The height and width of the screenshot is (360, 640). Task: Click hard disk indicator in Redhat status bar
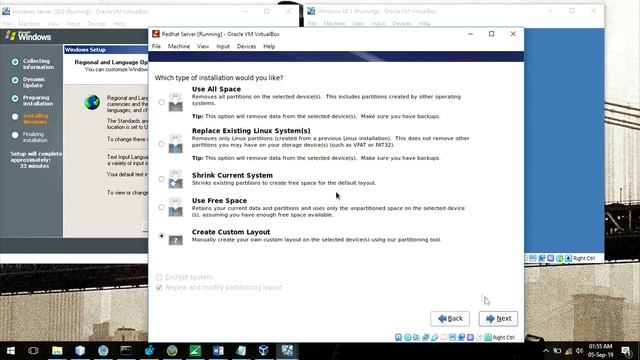(398, 337)
